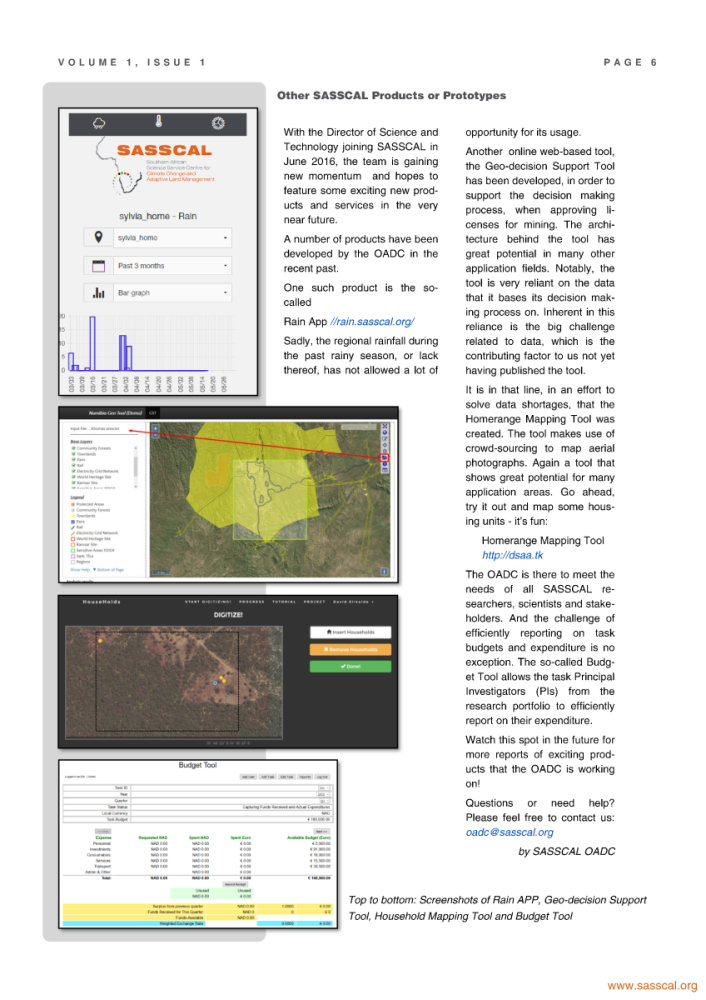Click the calendar icon beside Past 3 months

click(98, 267)
